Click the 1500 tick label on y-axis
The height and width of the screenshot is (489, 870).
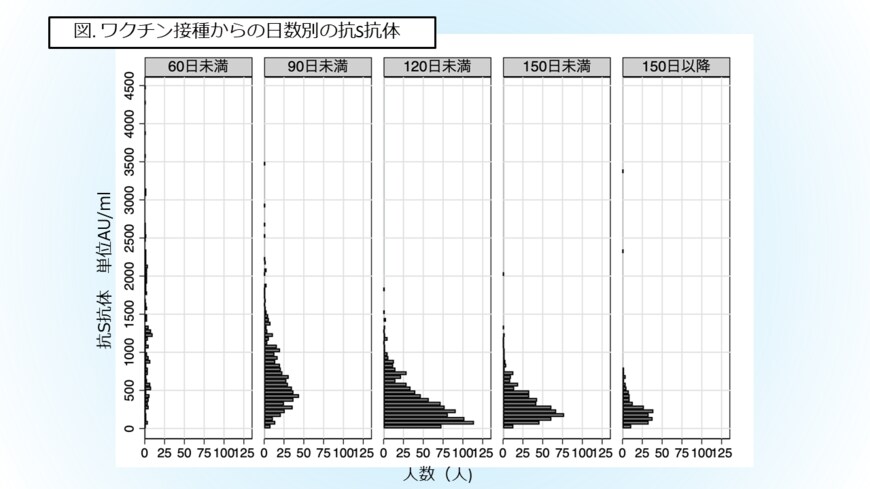pyautogui.click(x=129, y=315)
